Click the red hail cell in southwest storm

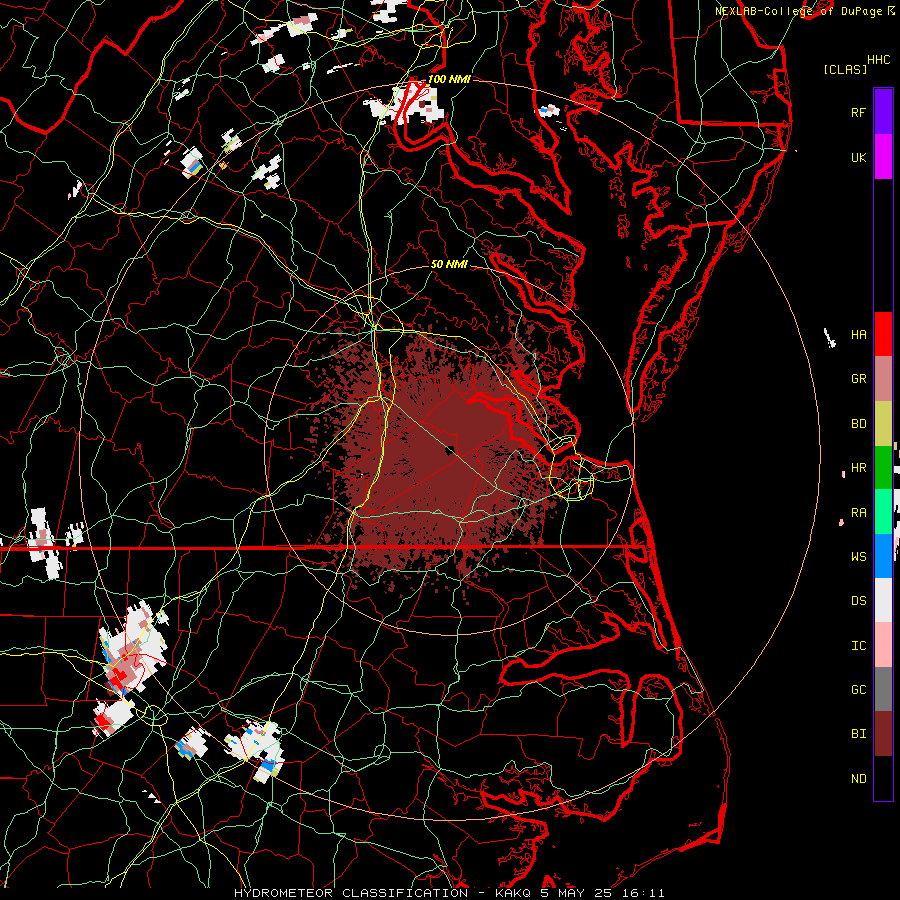tap(119, 676)
